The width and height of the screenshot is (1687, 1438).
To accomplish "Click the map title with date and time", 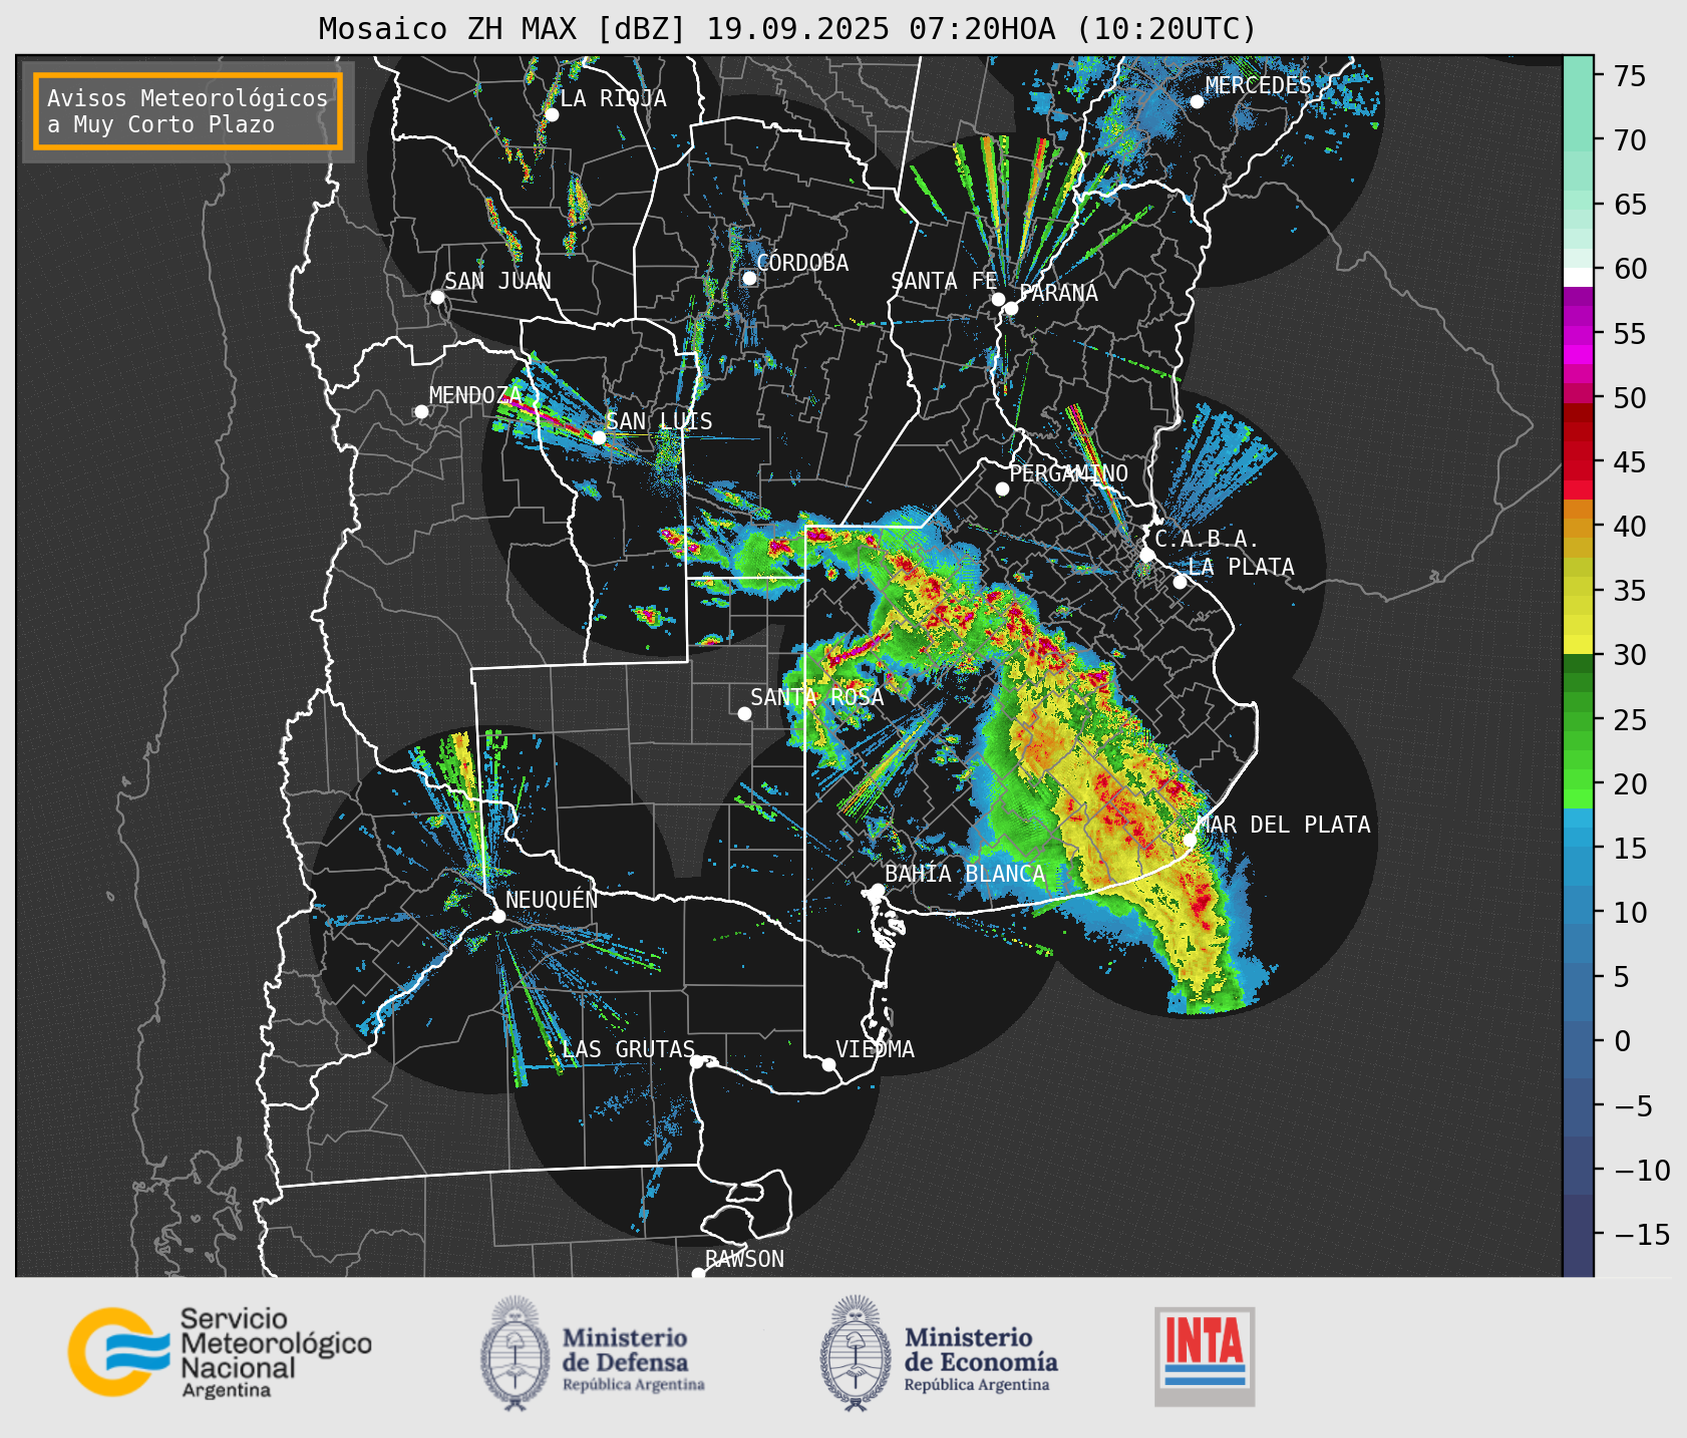I will click(787, 29).
